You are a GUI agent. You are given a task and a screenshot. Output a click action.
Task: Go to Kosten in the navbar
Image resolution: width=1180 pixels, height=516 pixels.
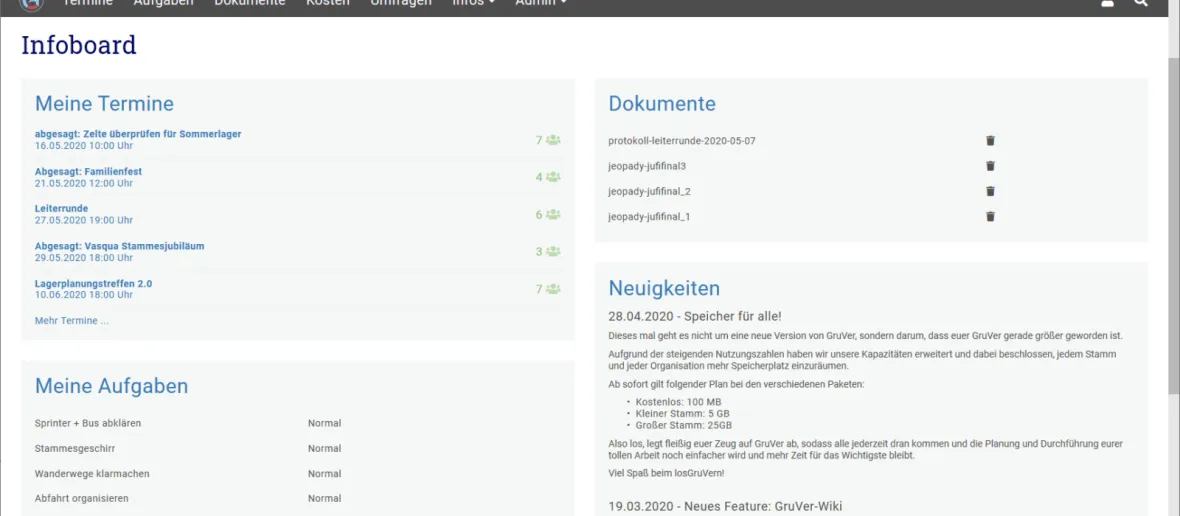point(328,3)
